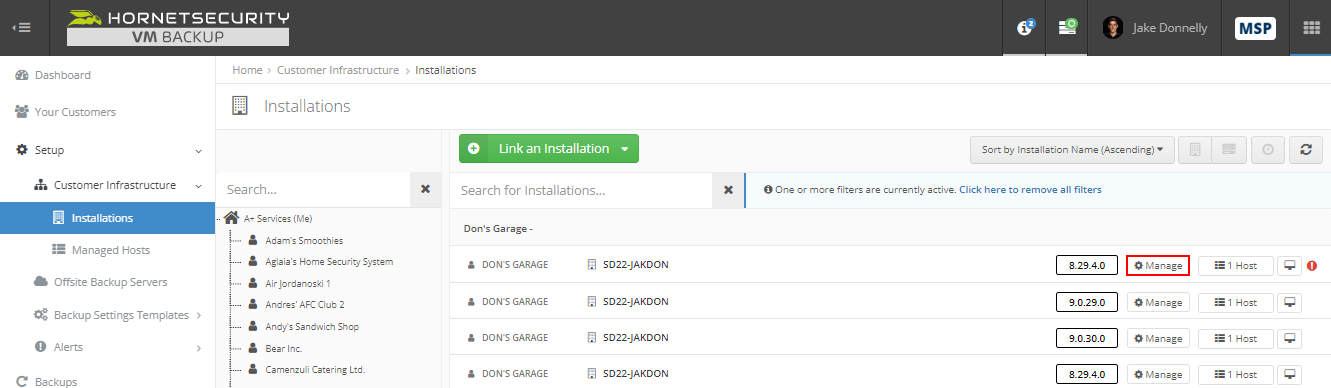Click the Hornetsecurity VM Backup logo
Image resolution: width=1331 pixels, height=388 pixels.
point(178,28)
